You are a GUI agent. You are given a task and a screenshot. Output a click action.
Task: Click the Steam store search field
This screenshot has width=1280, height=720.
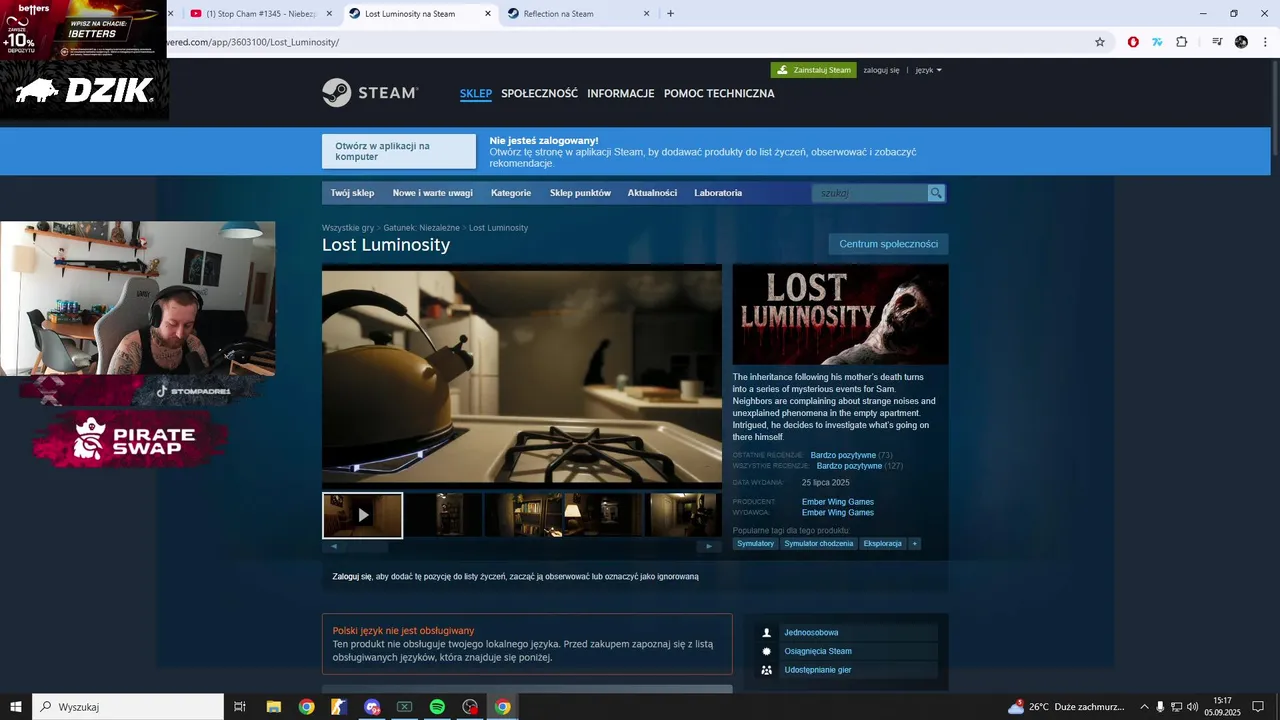click(870, 193)
